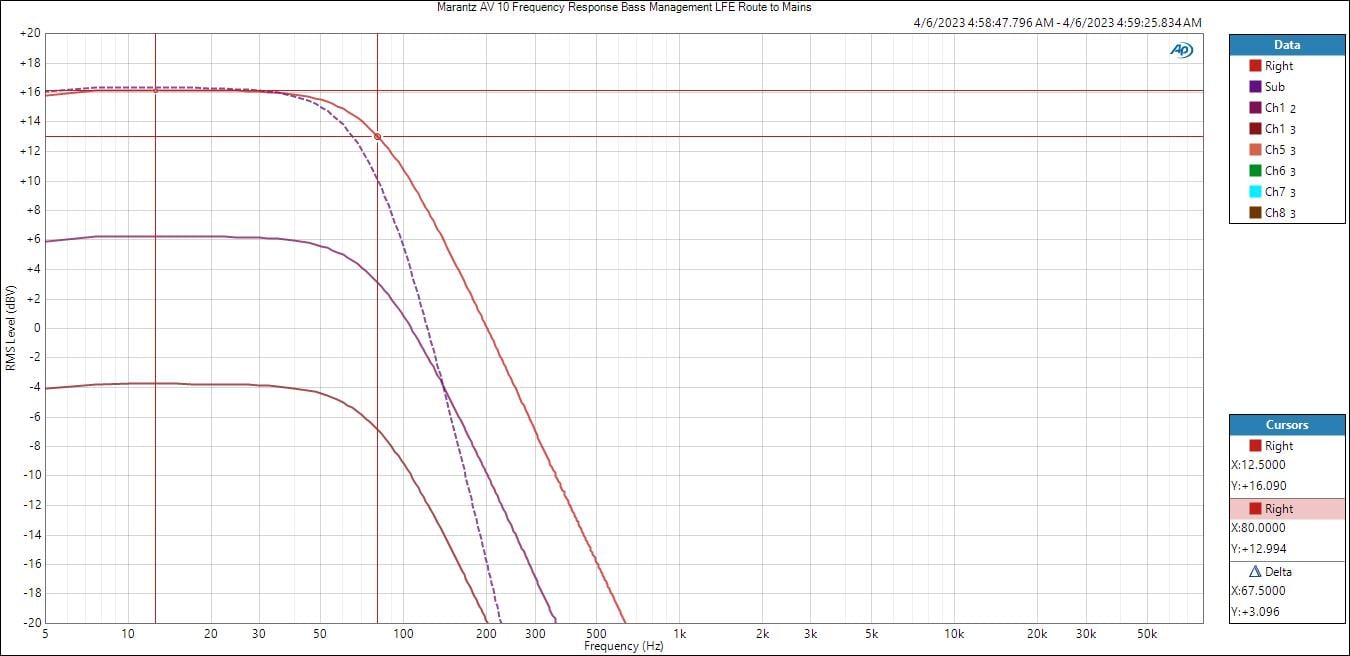
Task: Click the Delta triangle icon in the Cursors panel
Action: point(1255,572)
